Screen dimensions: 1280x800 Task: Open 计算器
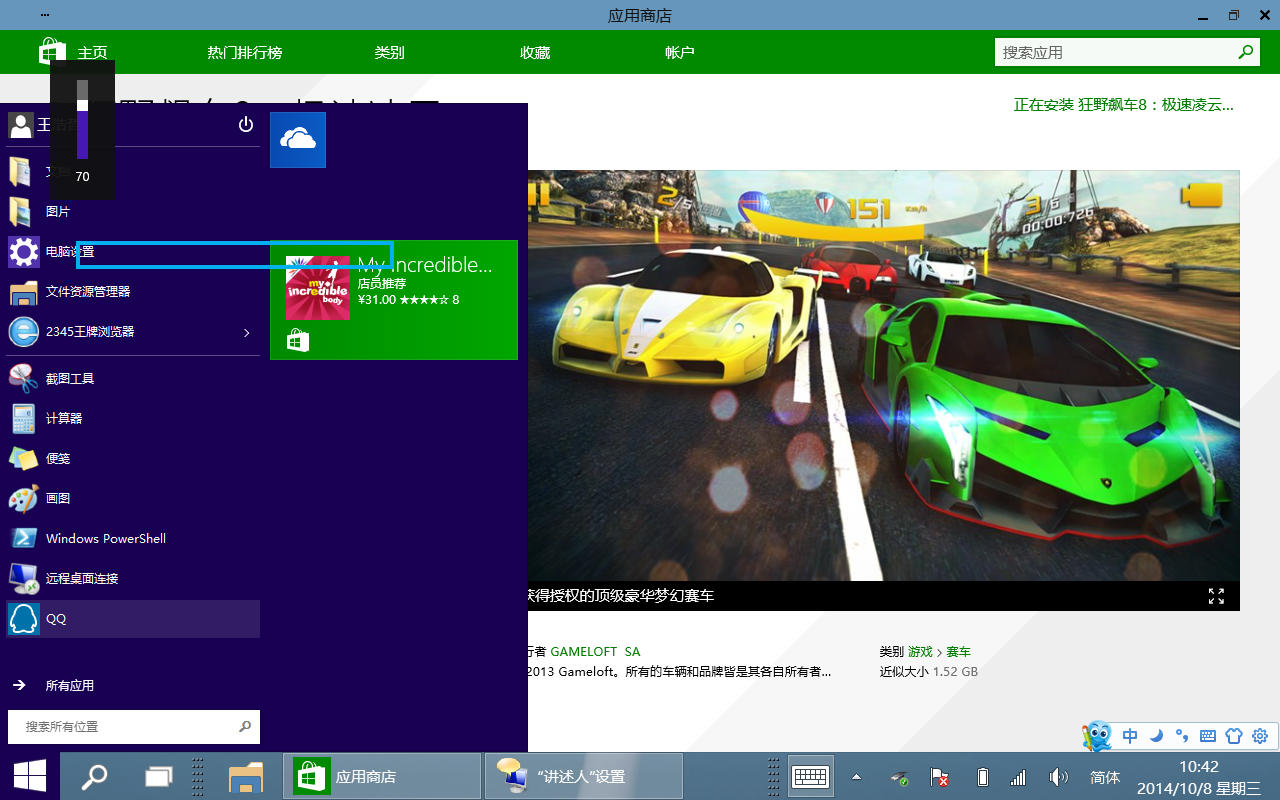tap(134, 418)
